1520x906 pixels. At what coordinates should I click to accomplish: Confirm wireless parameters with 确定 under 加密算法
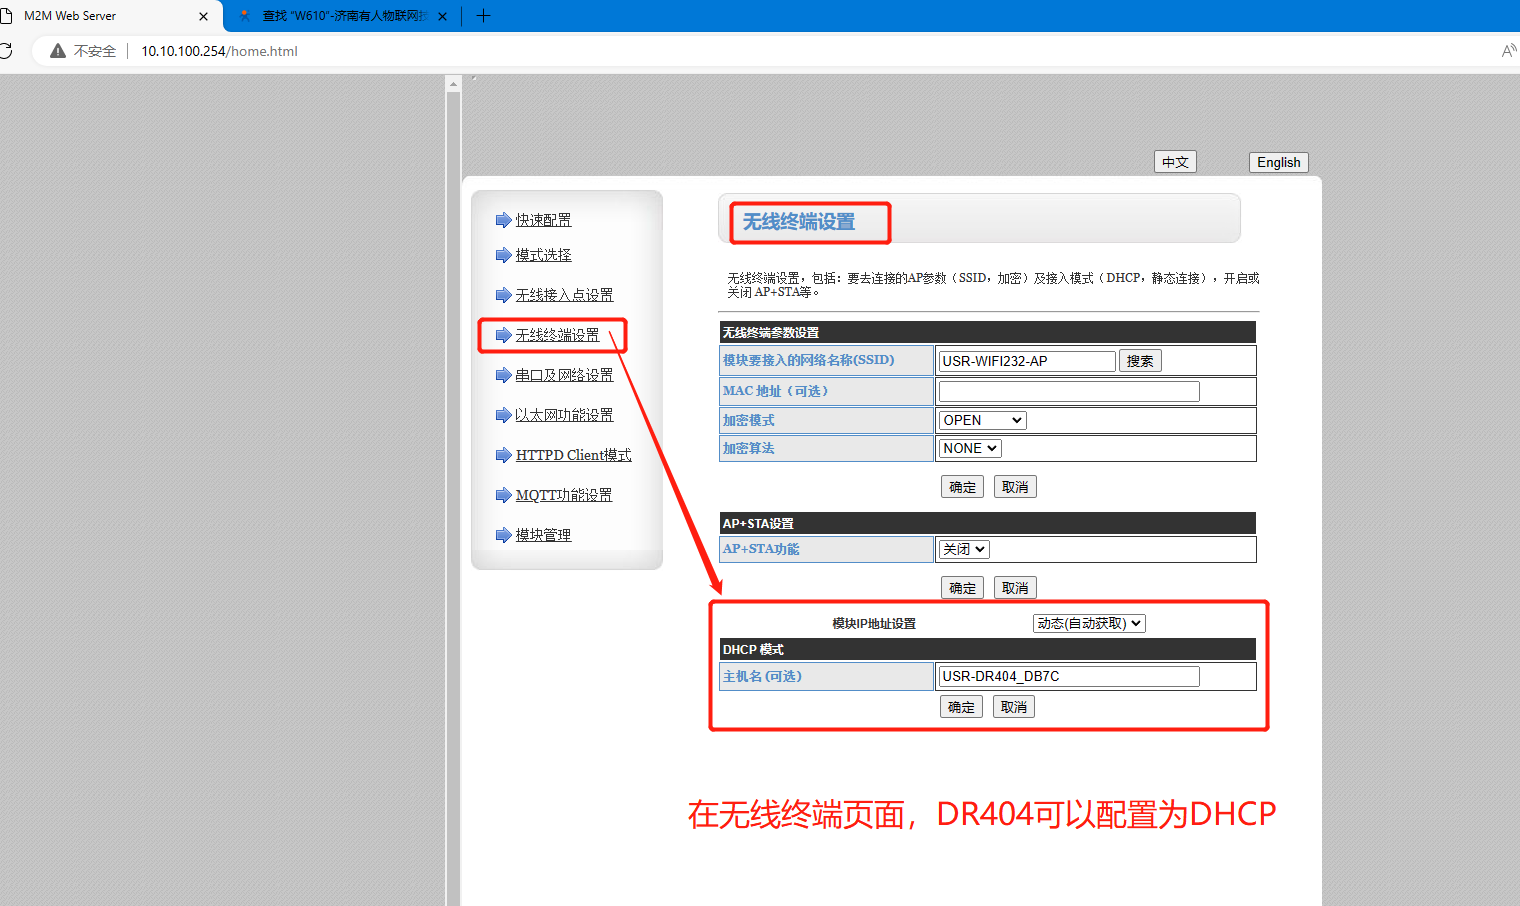(962, 487)
